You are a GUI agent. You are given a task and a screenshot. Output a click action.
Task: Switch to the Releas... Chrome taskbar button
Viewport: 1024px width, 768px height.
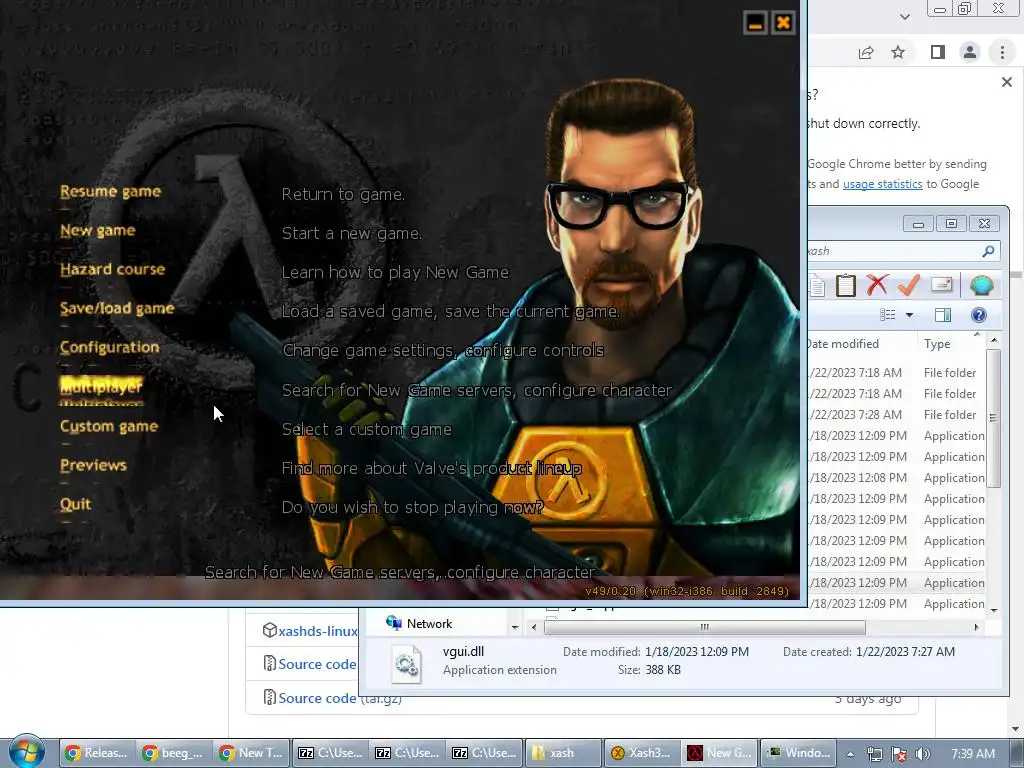click(x=96, y=753)
